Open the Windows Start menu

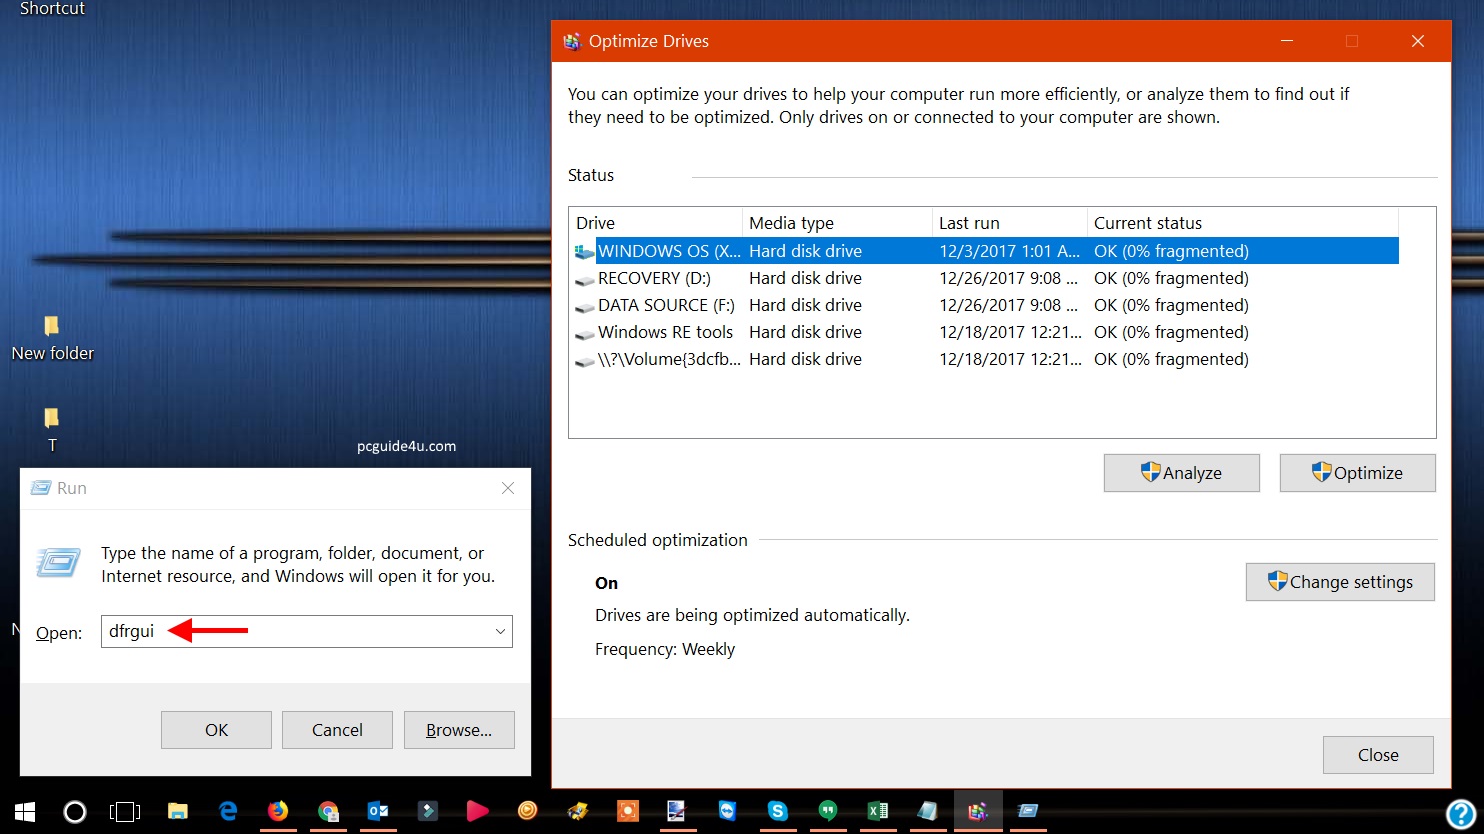click(25, 812)
